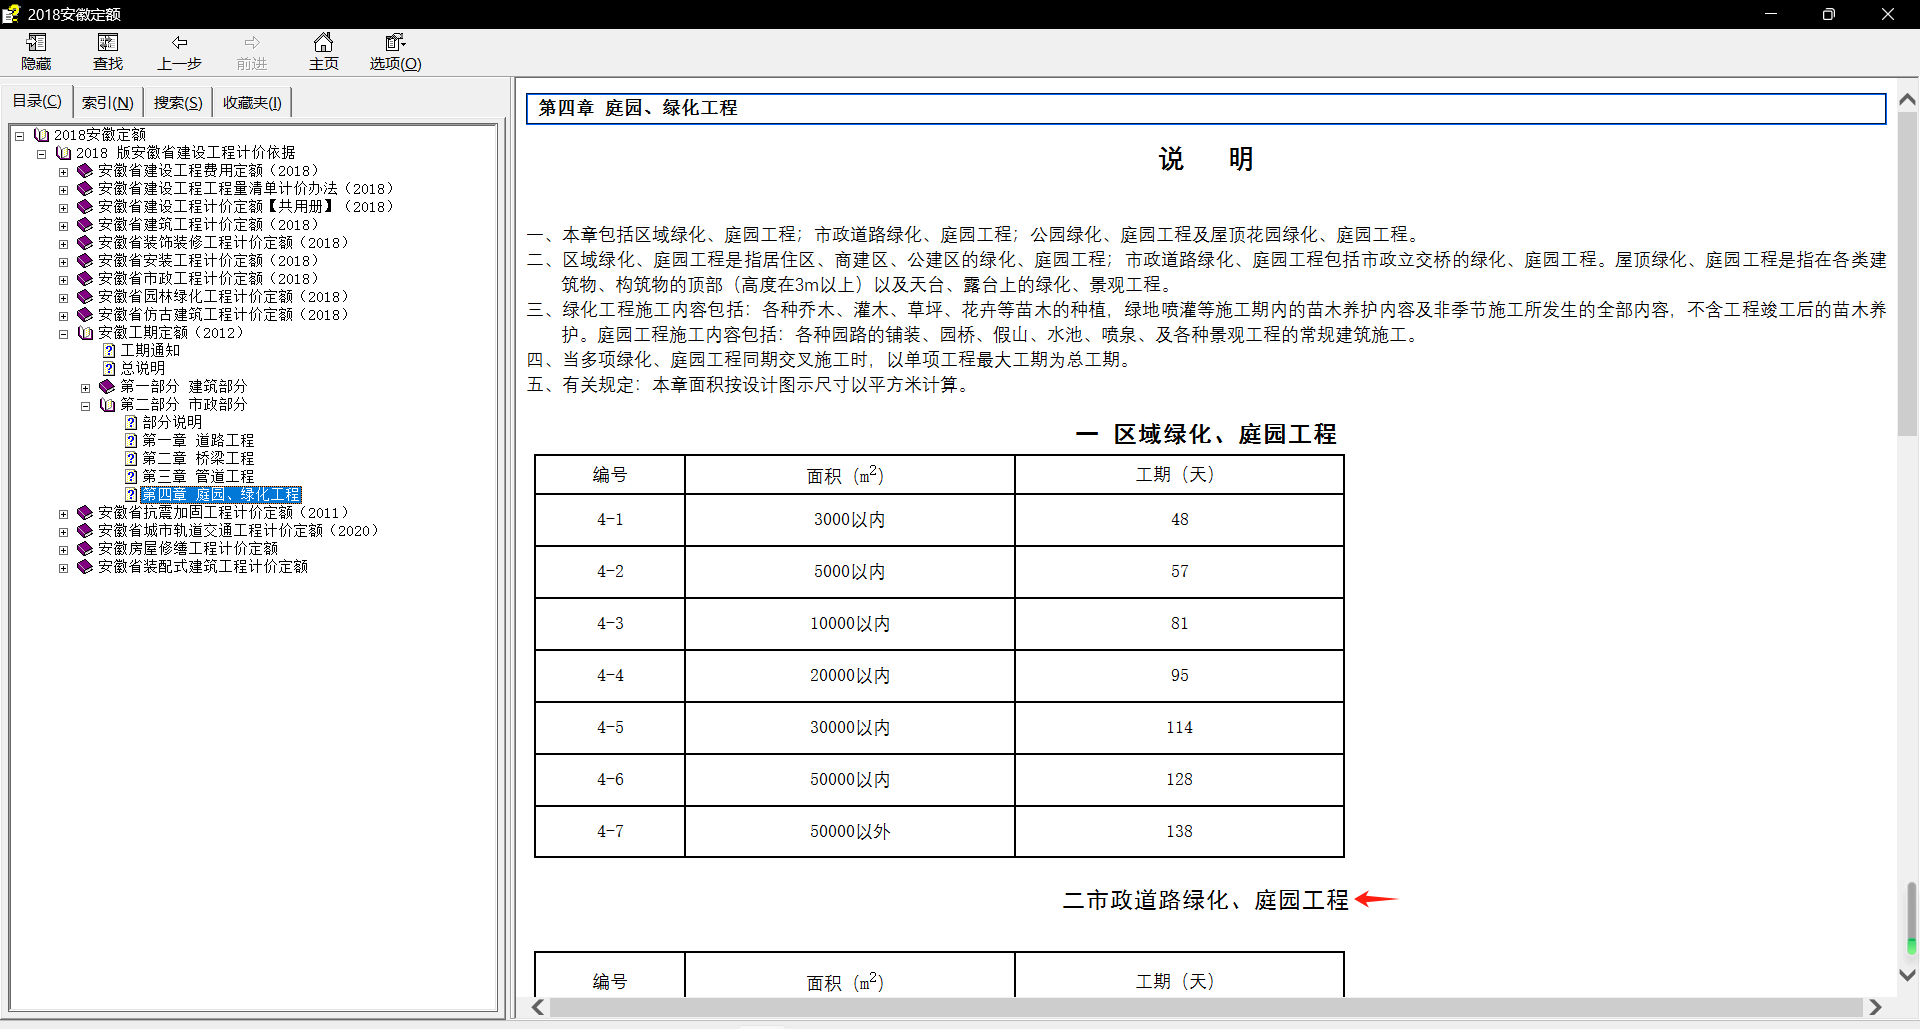Viewport: 1920px width, 1029px height.
Task: Click the horizontal scrollbar right arrow
Action: click(x=1875, y=1007)
